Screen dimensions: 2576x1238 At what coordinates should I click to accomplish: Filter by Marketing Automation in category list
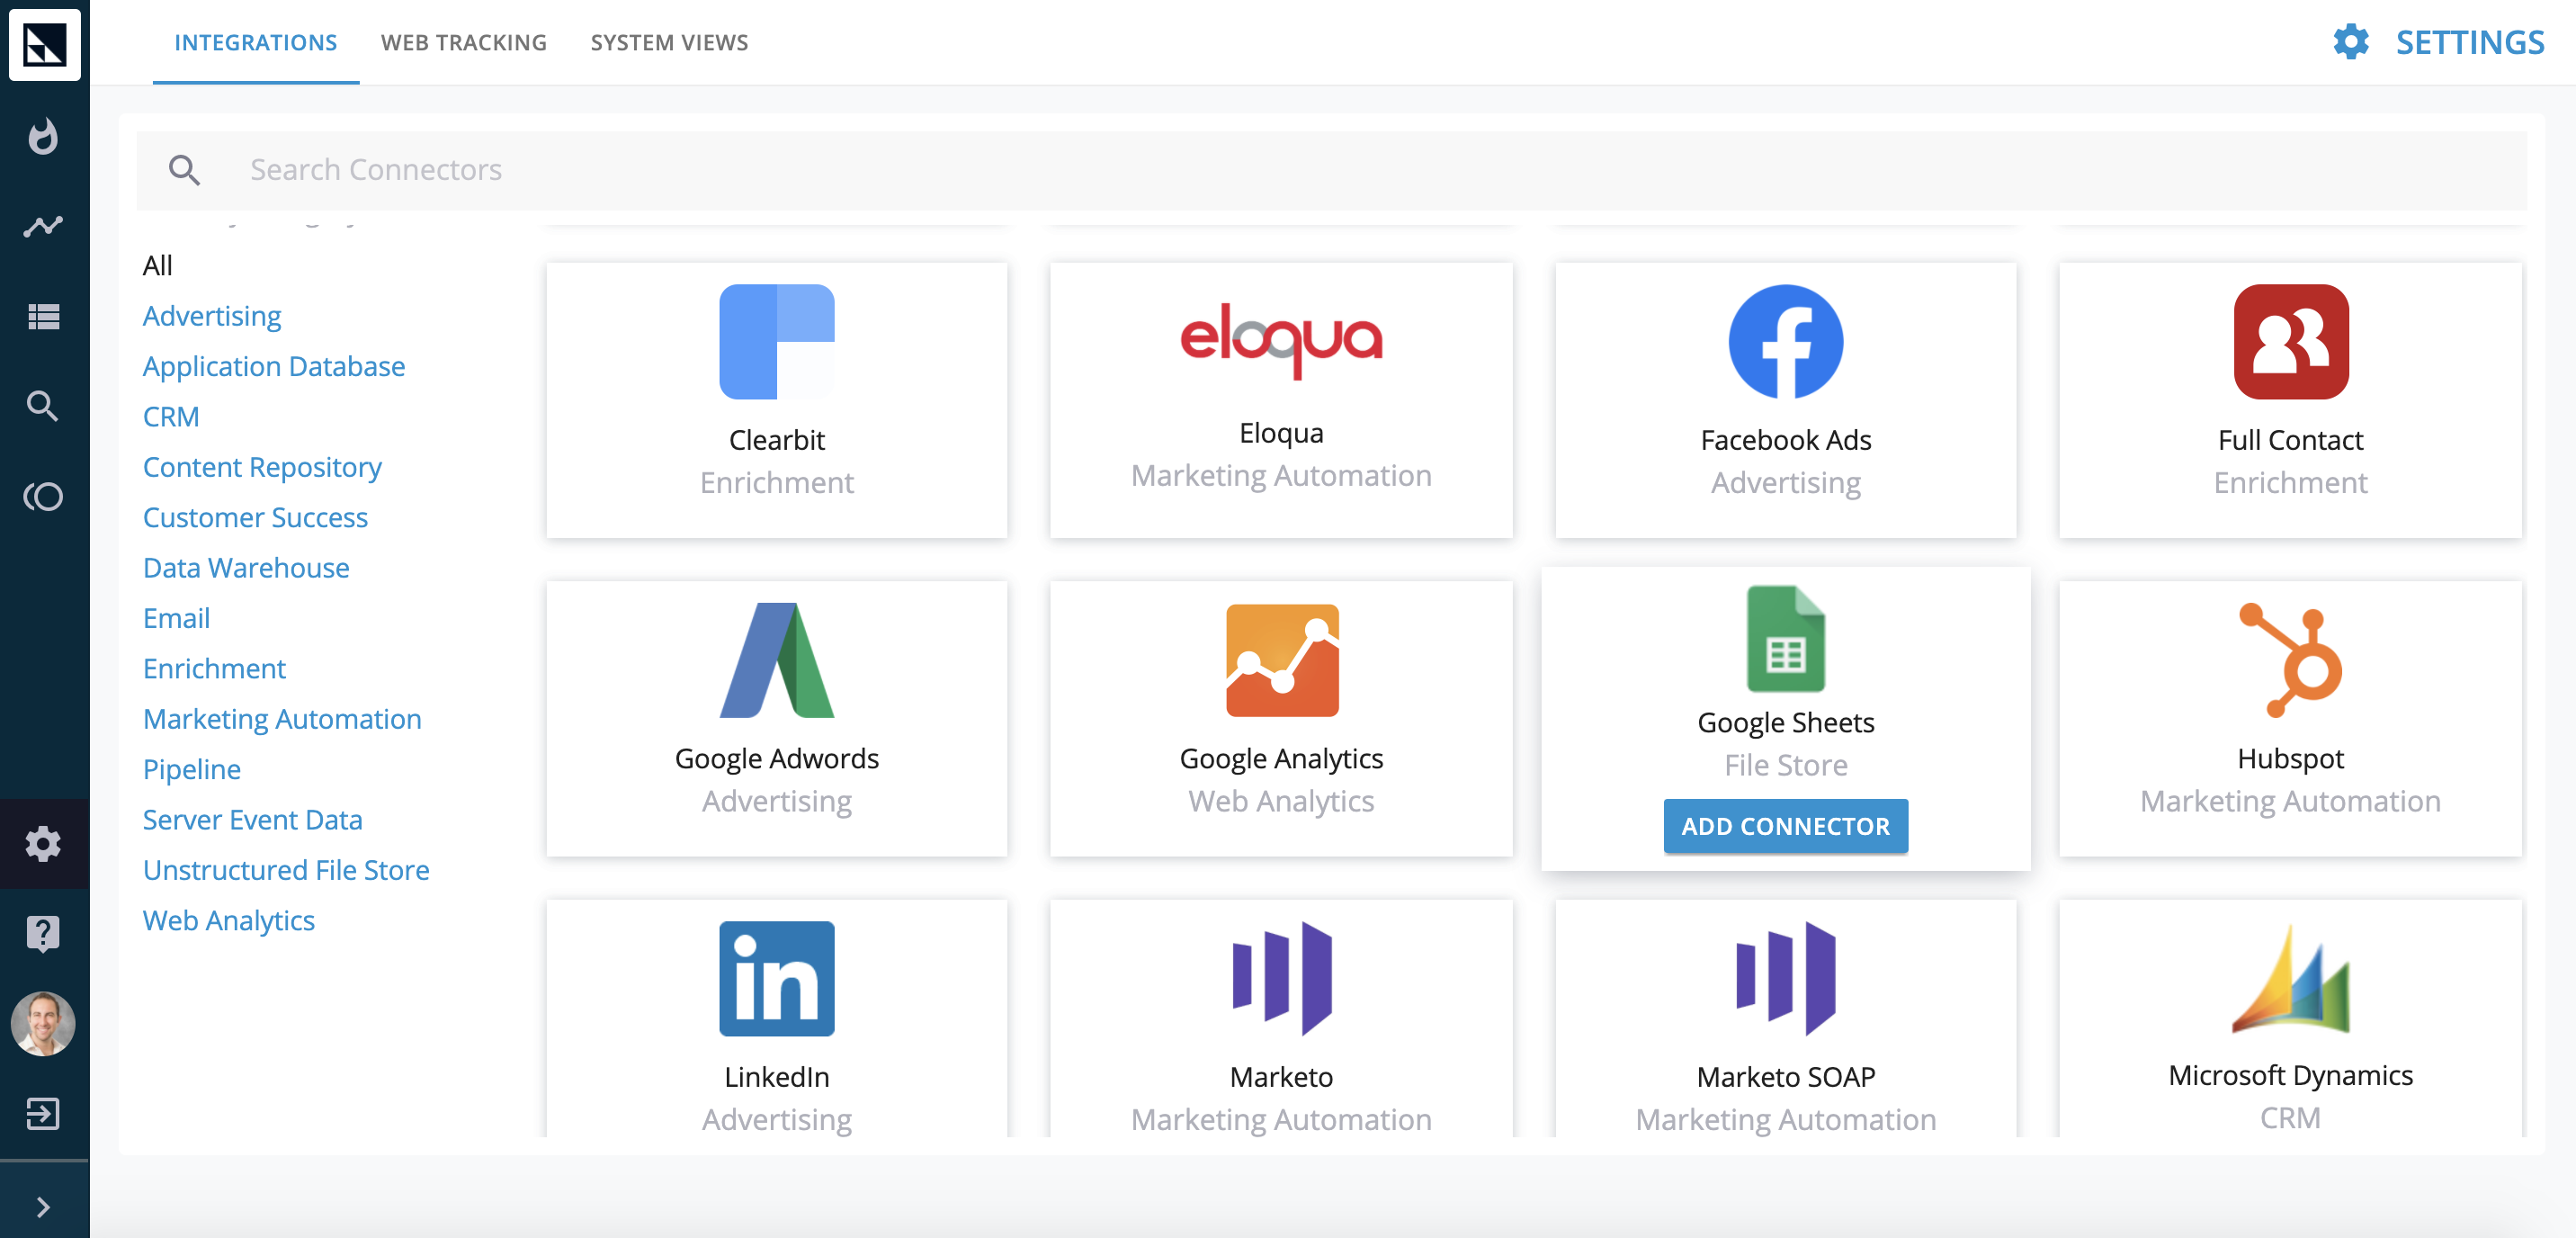pyautogui.click(x=282, y=718)
